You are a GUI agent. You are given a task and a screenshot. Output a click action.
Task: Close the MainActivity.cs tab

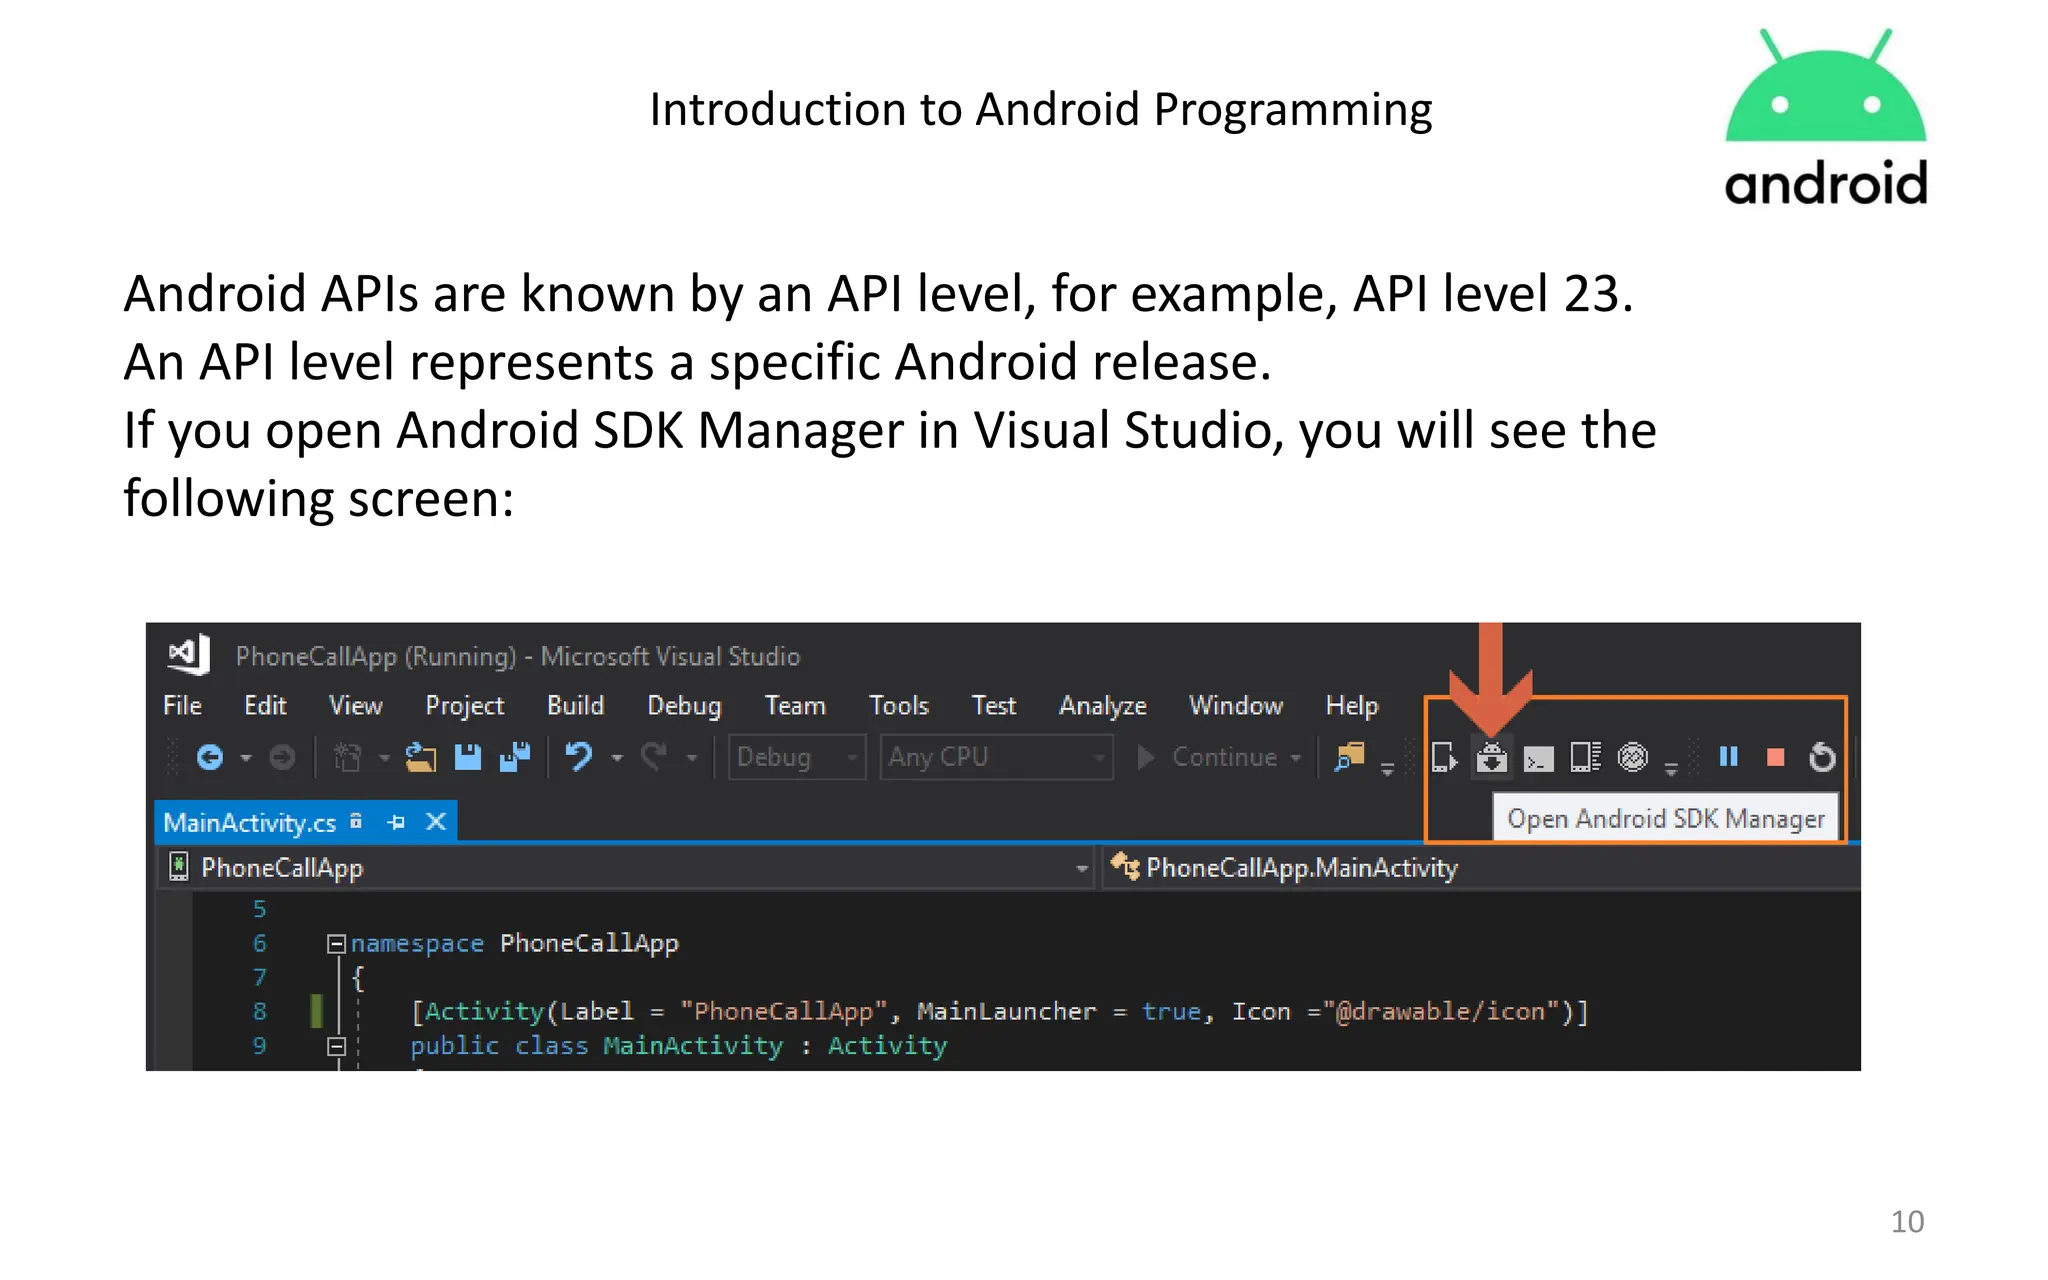coord(436,822)
